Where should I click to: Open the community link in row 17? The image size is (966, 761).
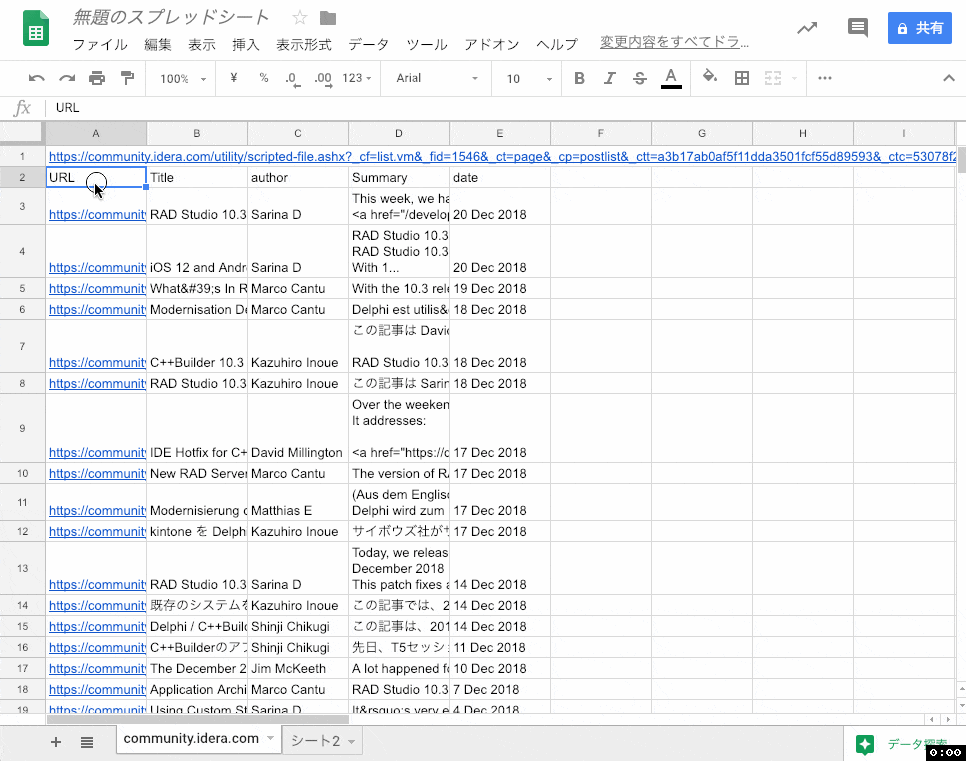(97, 668)
